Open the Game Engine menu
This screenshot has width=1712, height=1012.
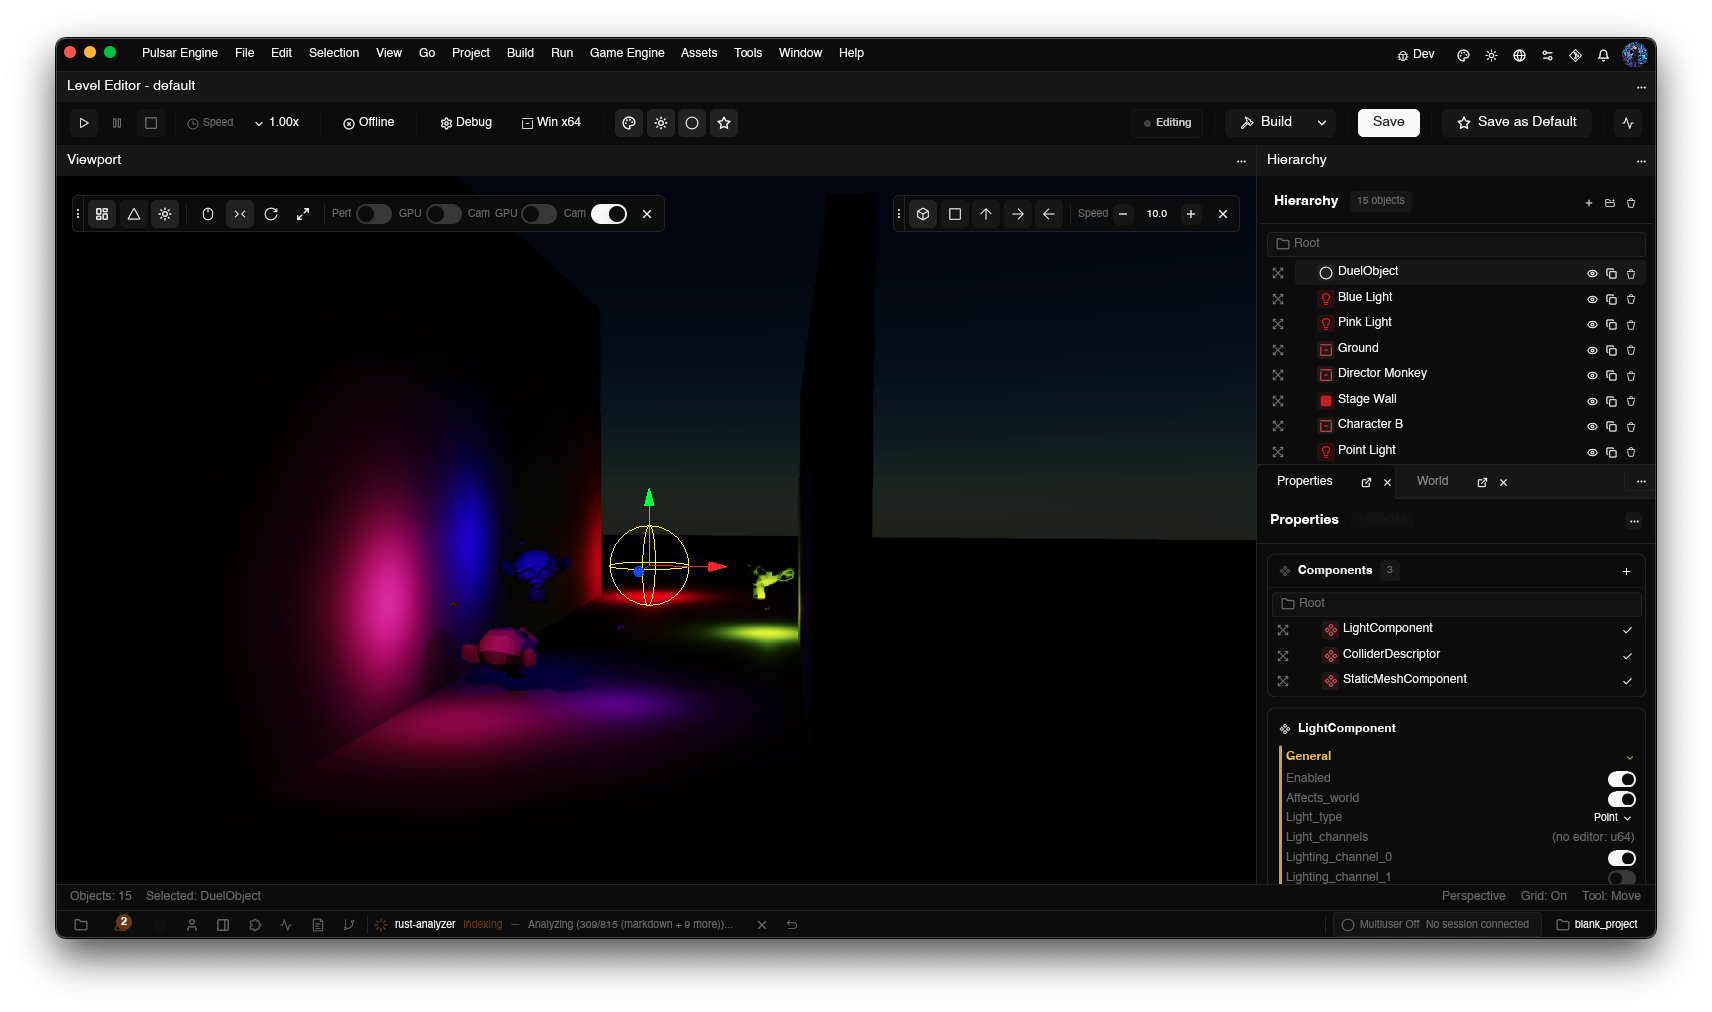(627, 53)
